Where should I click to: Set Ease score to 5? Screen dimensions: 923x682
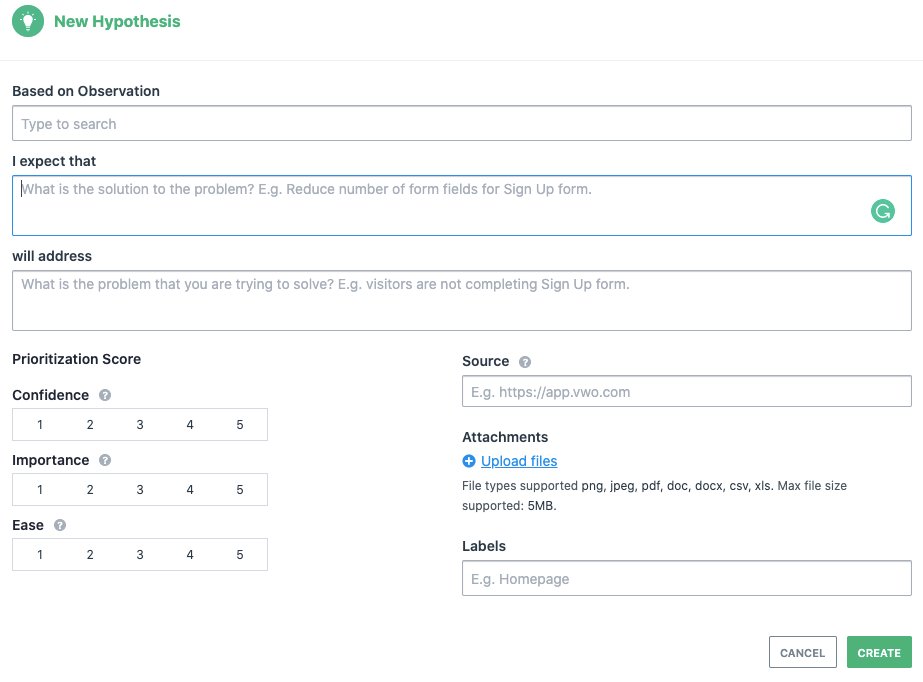coord(240,554)
